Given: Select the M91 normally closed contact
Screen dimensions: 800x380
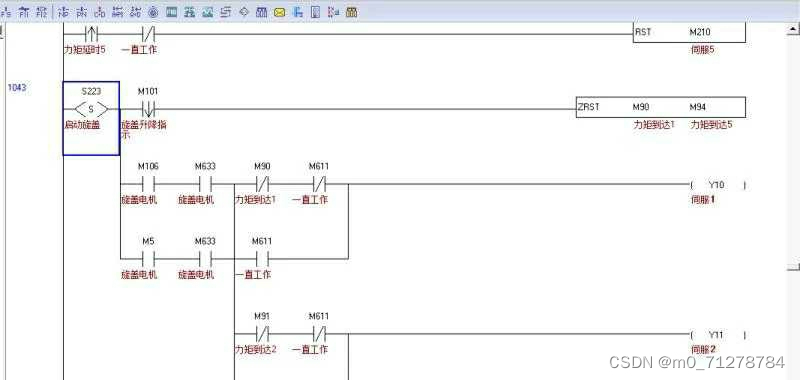Looking at the screenshot, I should 262,334.
